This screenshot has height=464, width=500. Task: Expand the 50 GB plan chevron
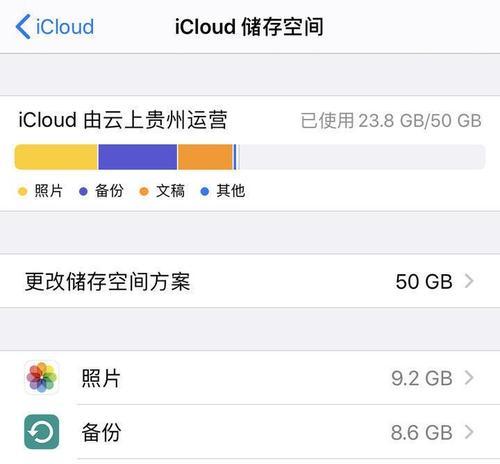[469, 281]
